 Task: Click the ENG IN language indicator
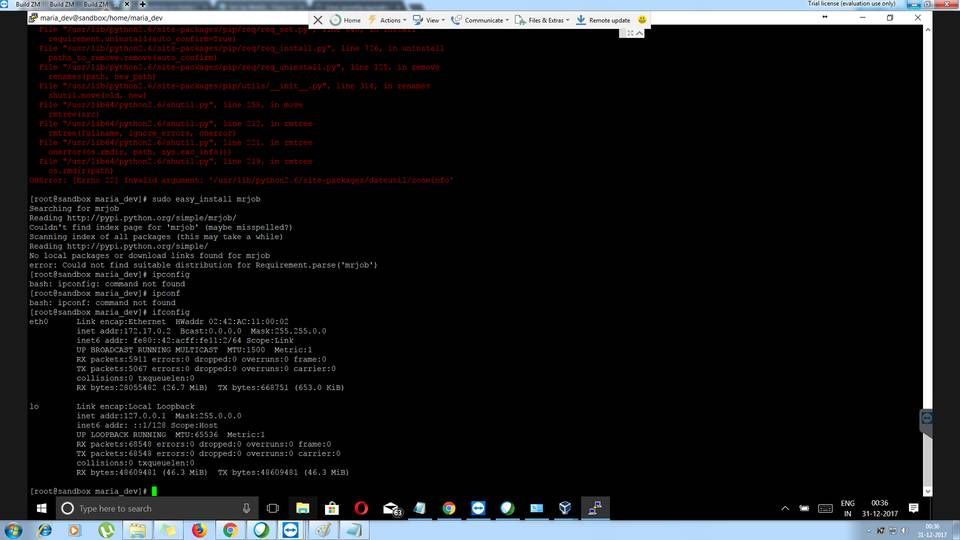pyautogui.click(x=847, y=508)
